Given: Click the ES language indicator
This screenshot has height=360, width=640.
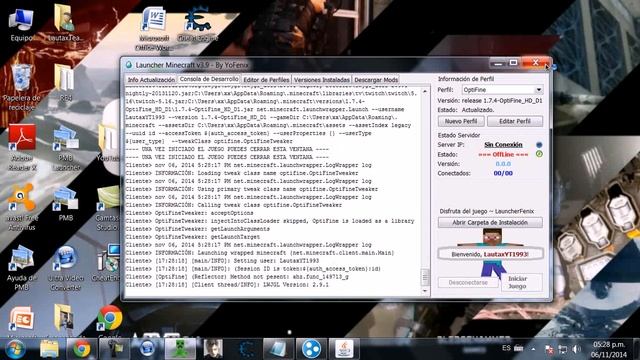Looking at the screenshot, I should (x=506, y=348).
